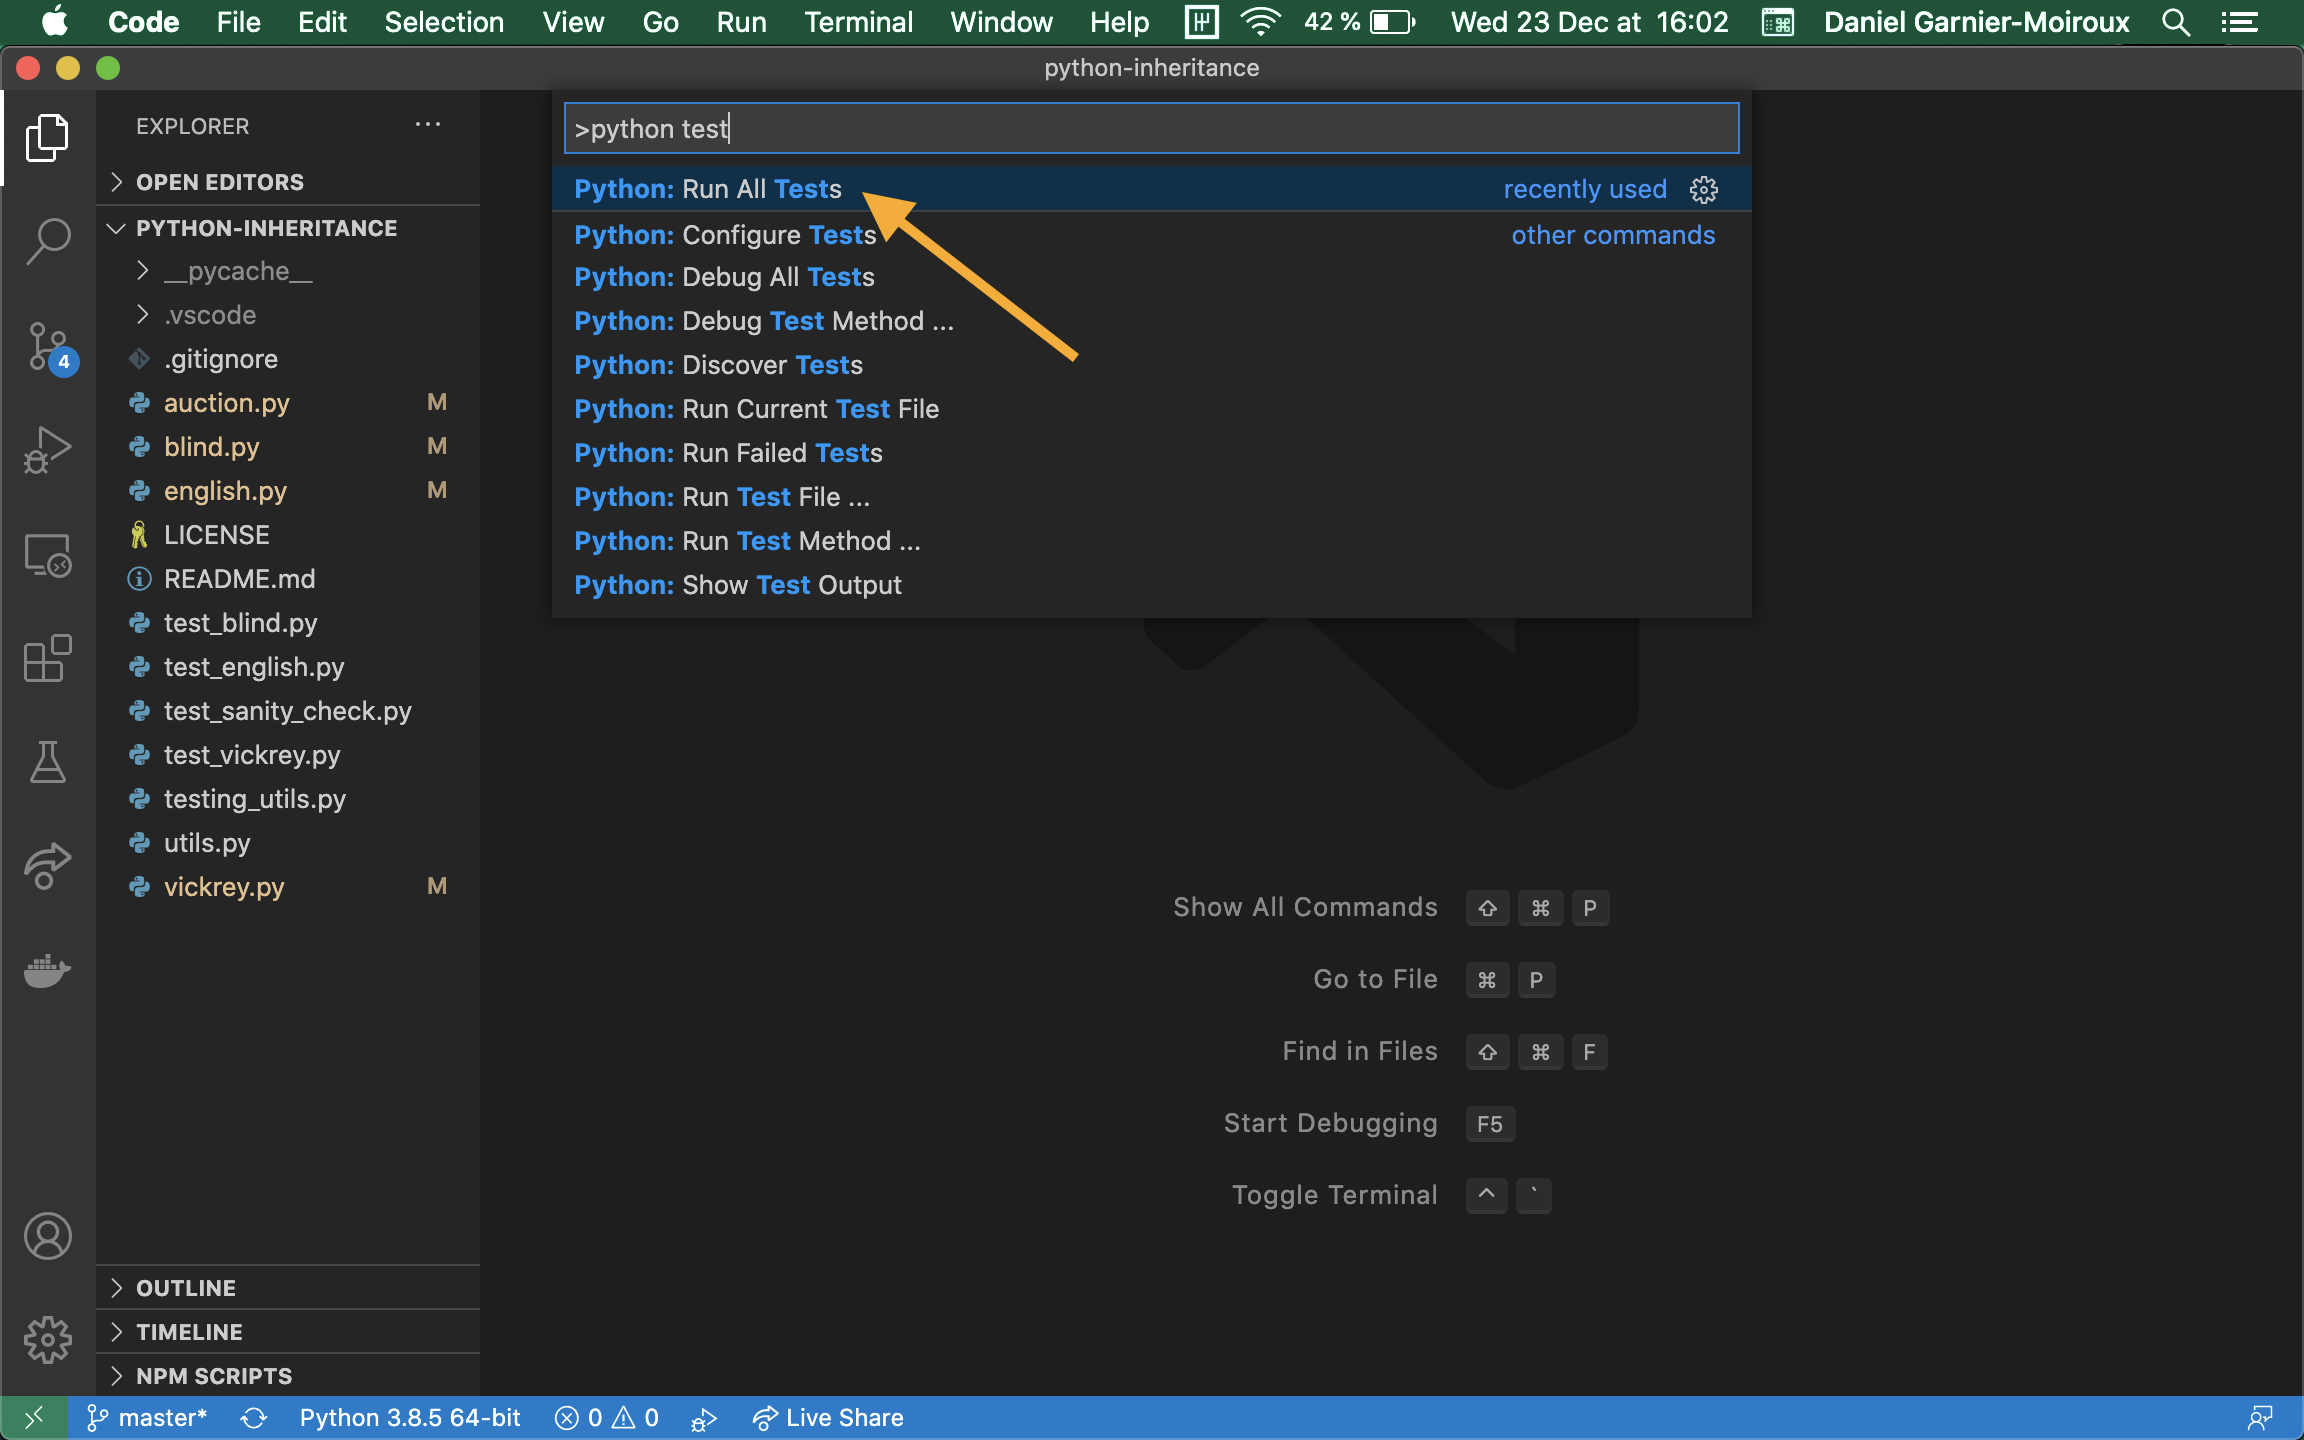Open test_vickrey.py in the explorer
2304x1440 pixels.
click(251, 755)
